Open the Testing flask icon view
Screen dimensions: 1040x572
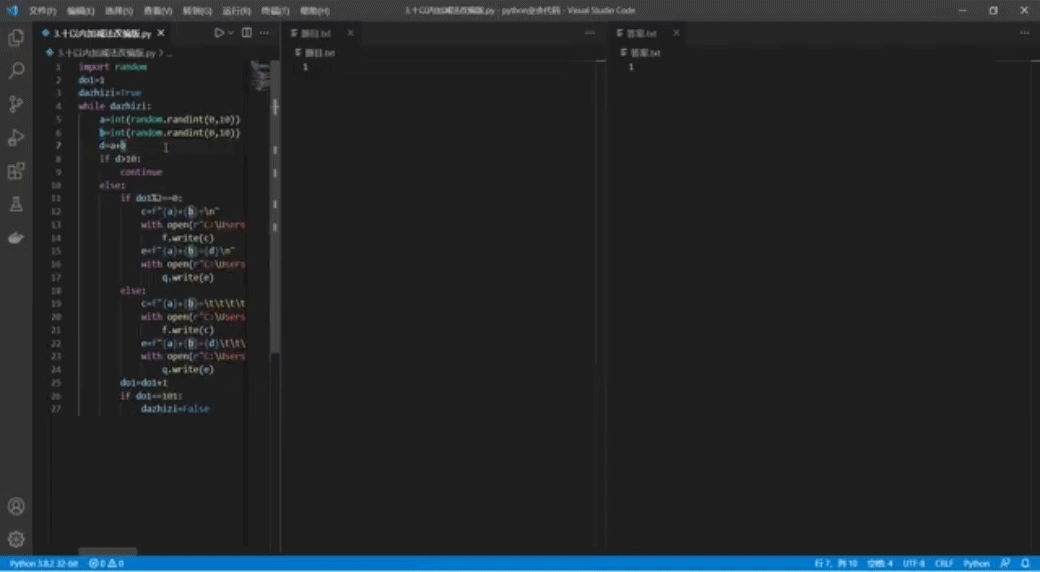[x=16, y=204]
